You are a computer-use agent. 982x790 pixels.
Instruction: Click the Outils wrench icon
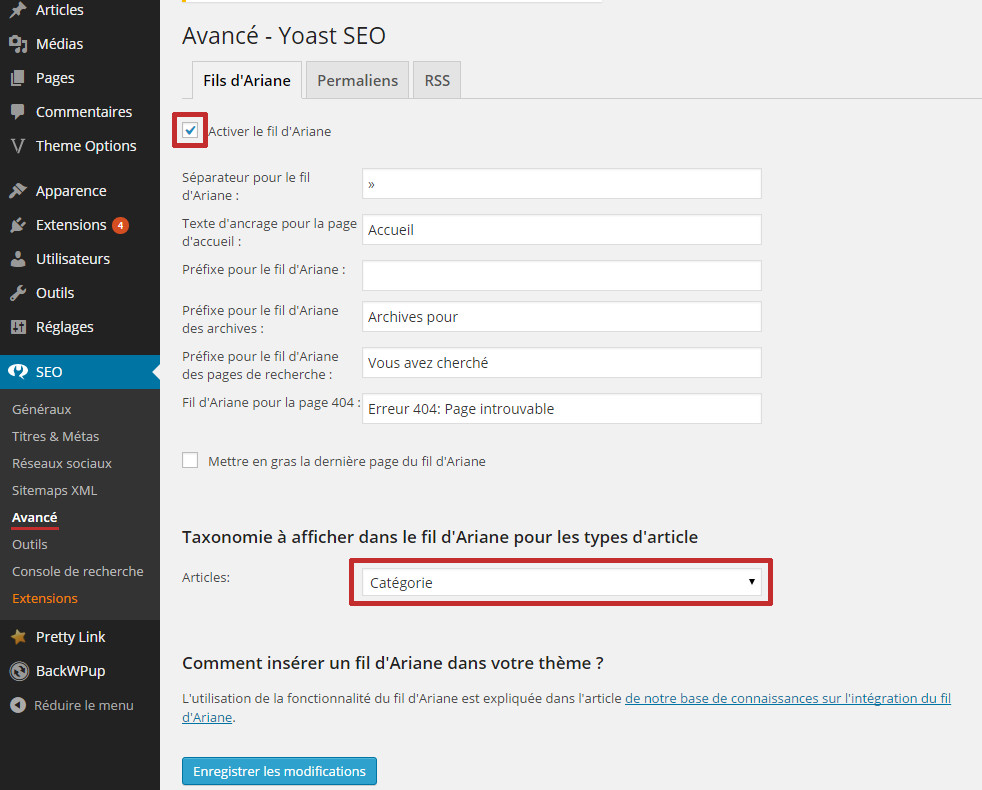click(x=18, y=293)
